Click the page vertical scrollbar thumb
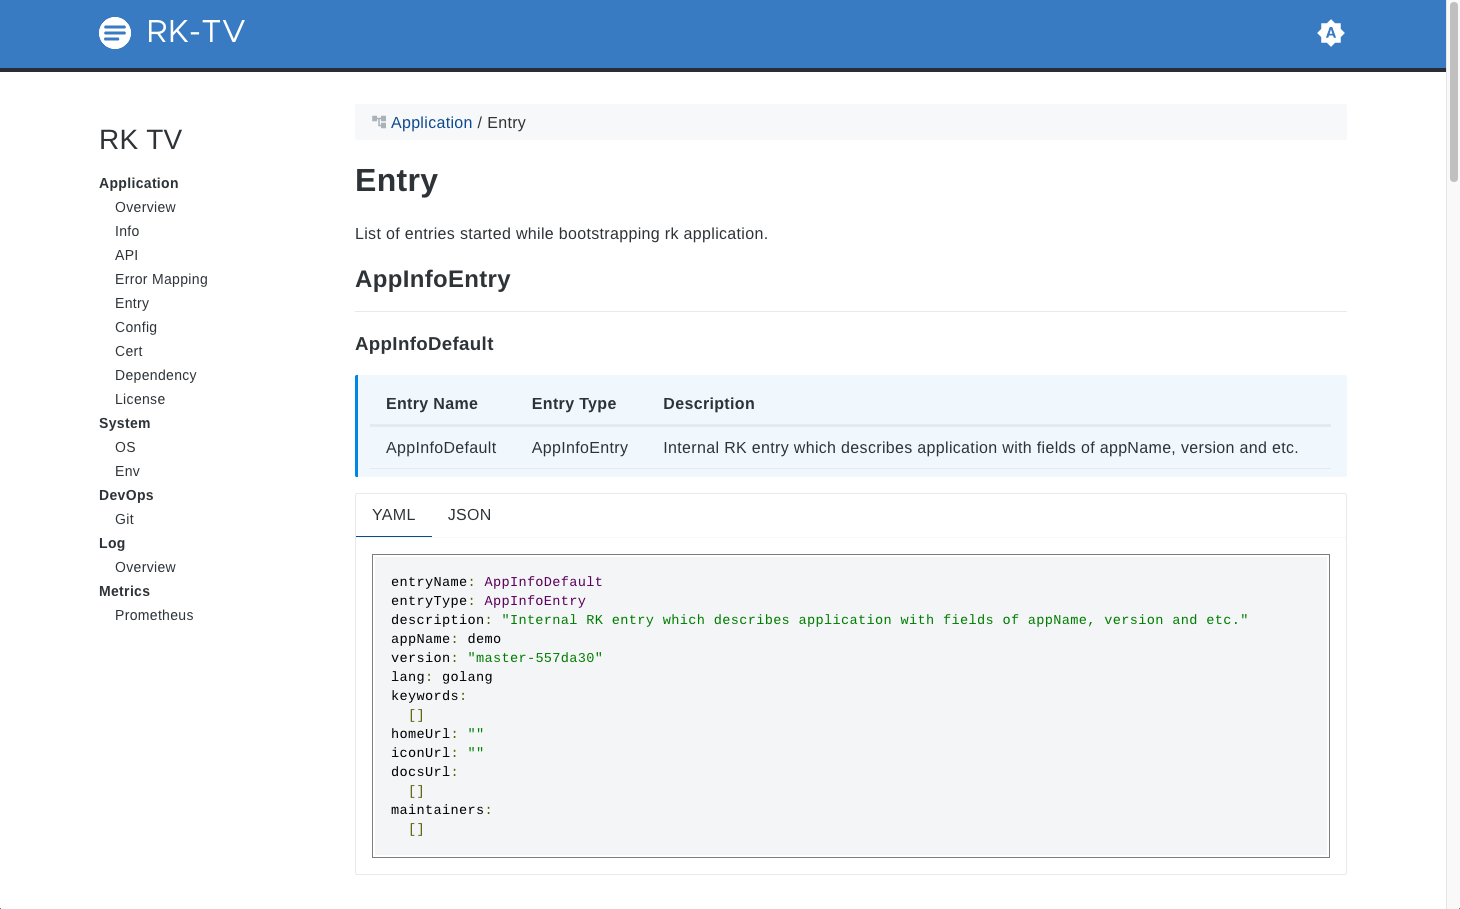The width and height of the screenshot is (1460, 909). 1454,92
